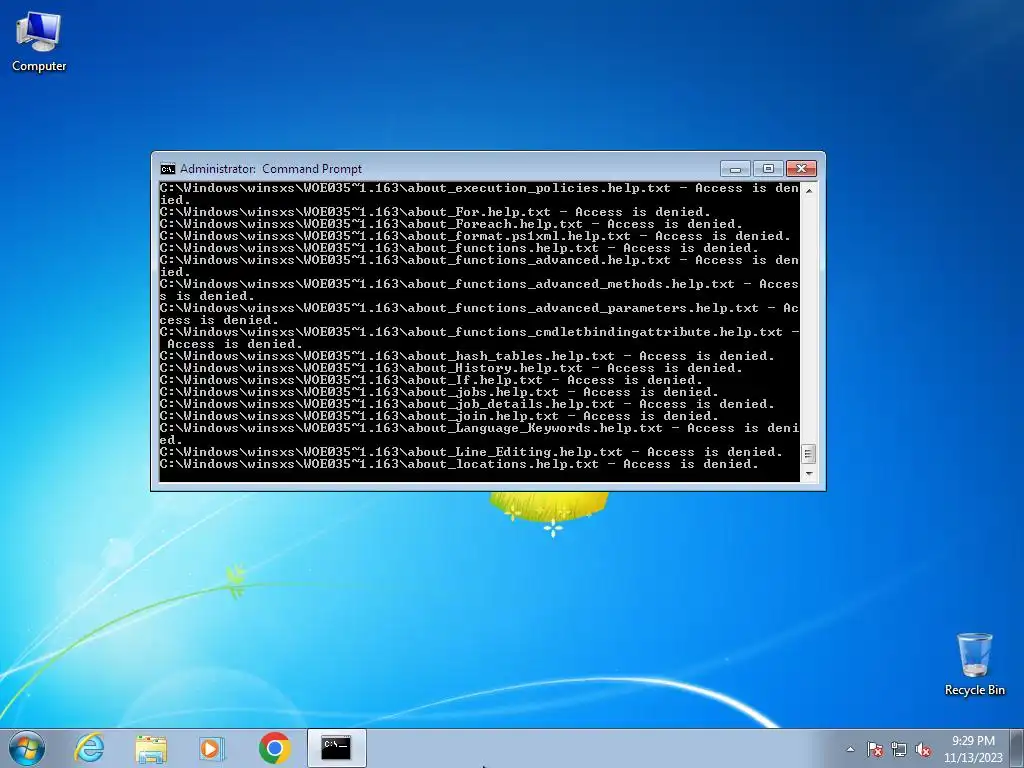The width and height of the screenshot is (1024, 768).
Task: Launch Internet Explorer from the taskbar
Action: click(x=89, y=748)
